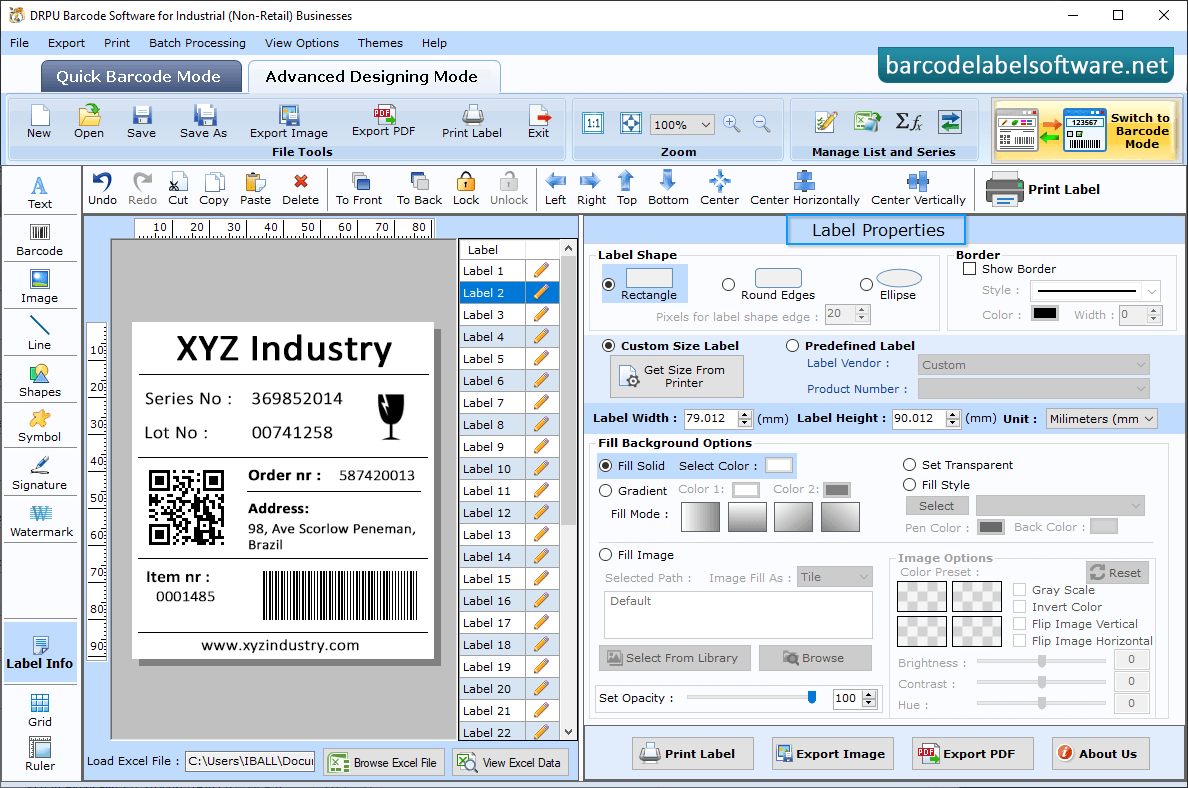Screen dimensions: 1188x788
Task: Select the Gradient fill radio button
Action: pyautogui.click(x=605, y=491)
